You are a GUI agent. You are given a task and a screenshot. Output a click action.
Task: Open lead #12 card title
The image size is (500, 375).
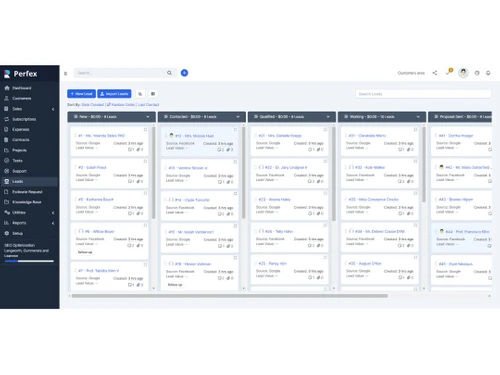pyautogui.click(x=194, y=136)
